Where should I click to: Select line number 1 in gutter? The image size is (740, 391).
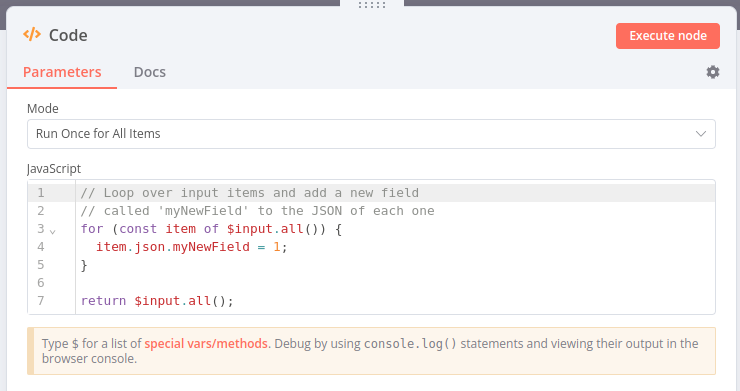coord(41,193)
